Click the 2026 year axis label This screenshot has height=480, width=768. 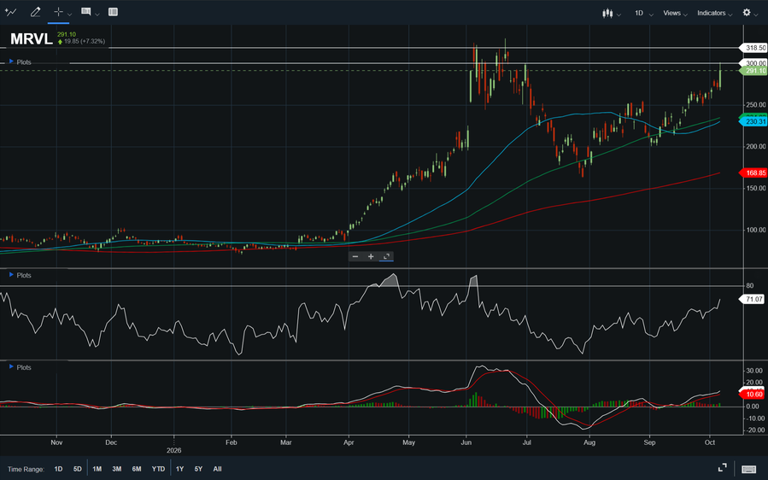[174, 451]
